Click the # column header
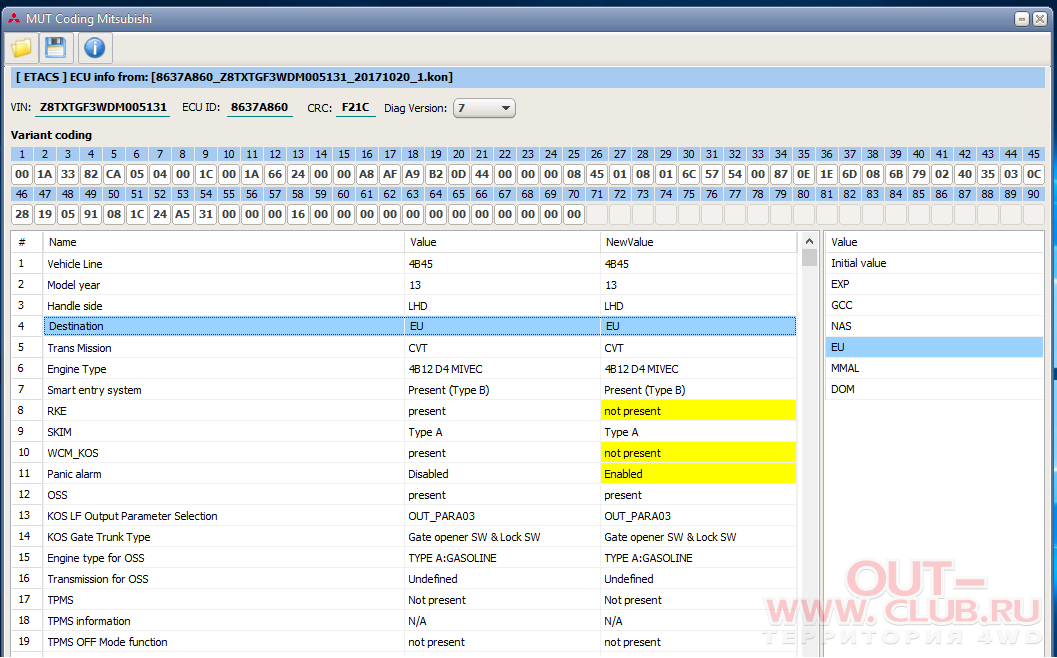Screen dimensions: 1057x658 (27, 242)
